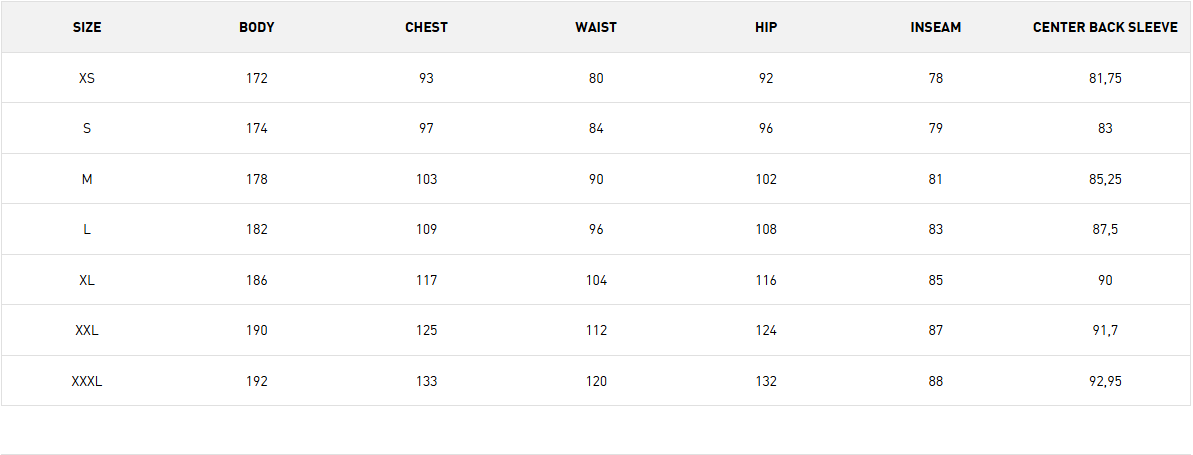Click the inseam value 88 cell
1193x455 pixels.
(936, 381)
